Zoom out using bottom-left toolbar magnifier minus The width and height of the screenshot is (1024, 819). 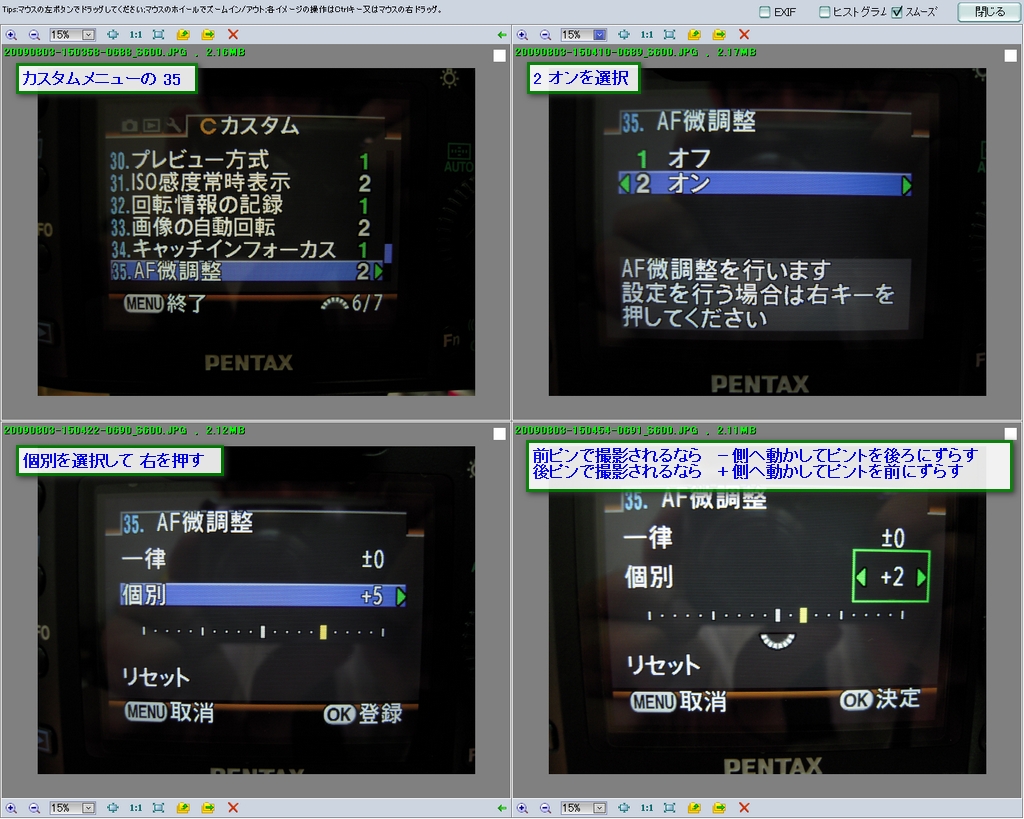coord(35,808)
